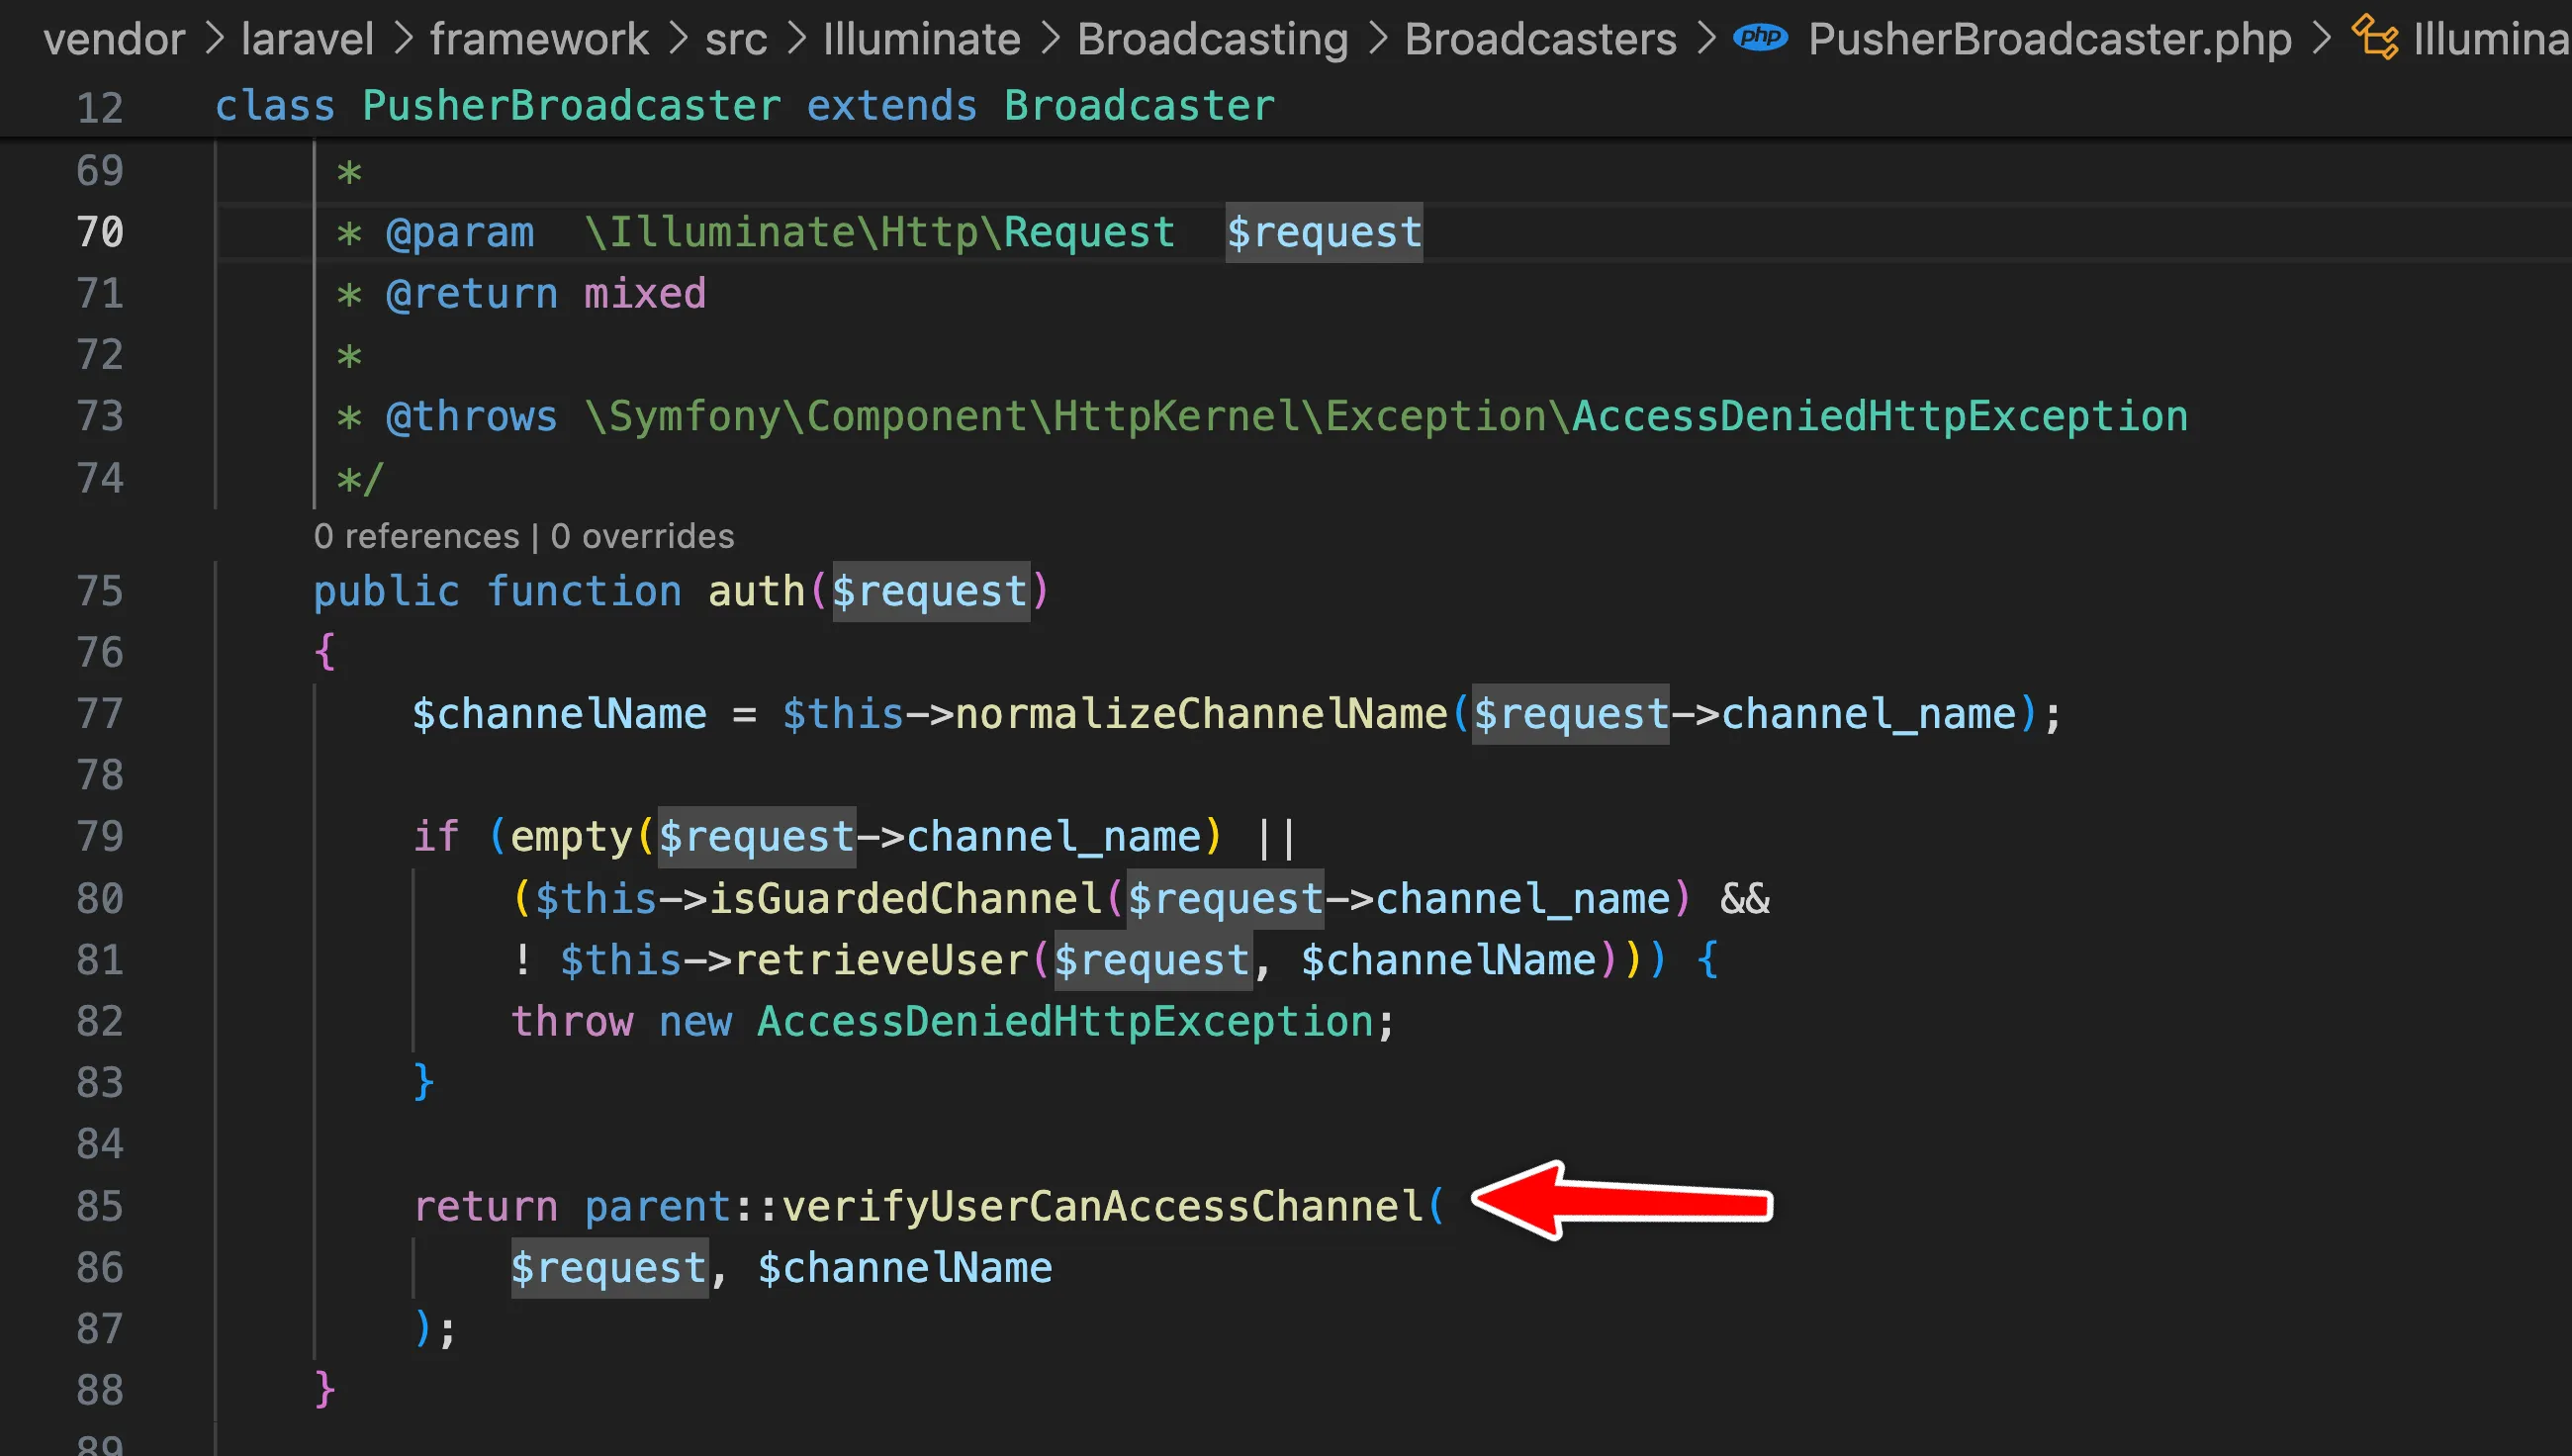Select the Illuminate breadcrumb folder
The image size is (2572, 1456).
[921, 40]
